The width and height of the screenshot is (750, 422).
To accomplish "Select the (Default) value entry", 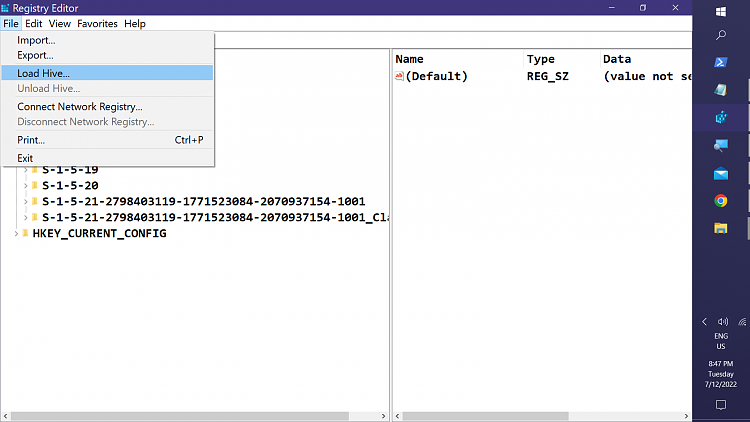I will click(x=436, y=76).
